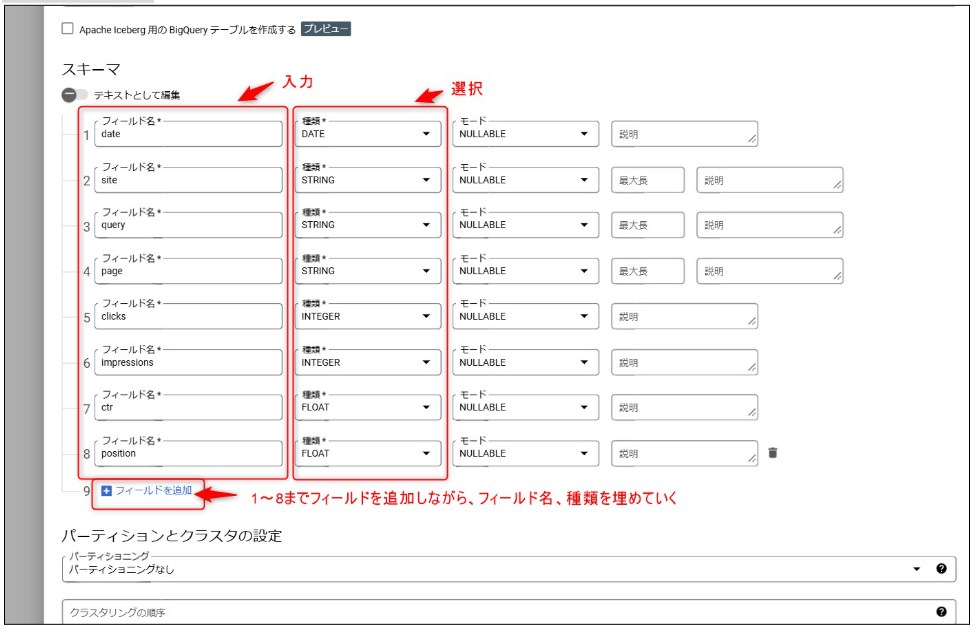Click the 説明 box in the clicks row
Screen dimensions: 977x632
(684, 317)
